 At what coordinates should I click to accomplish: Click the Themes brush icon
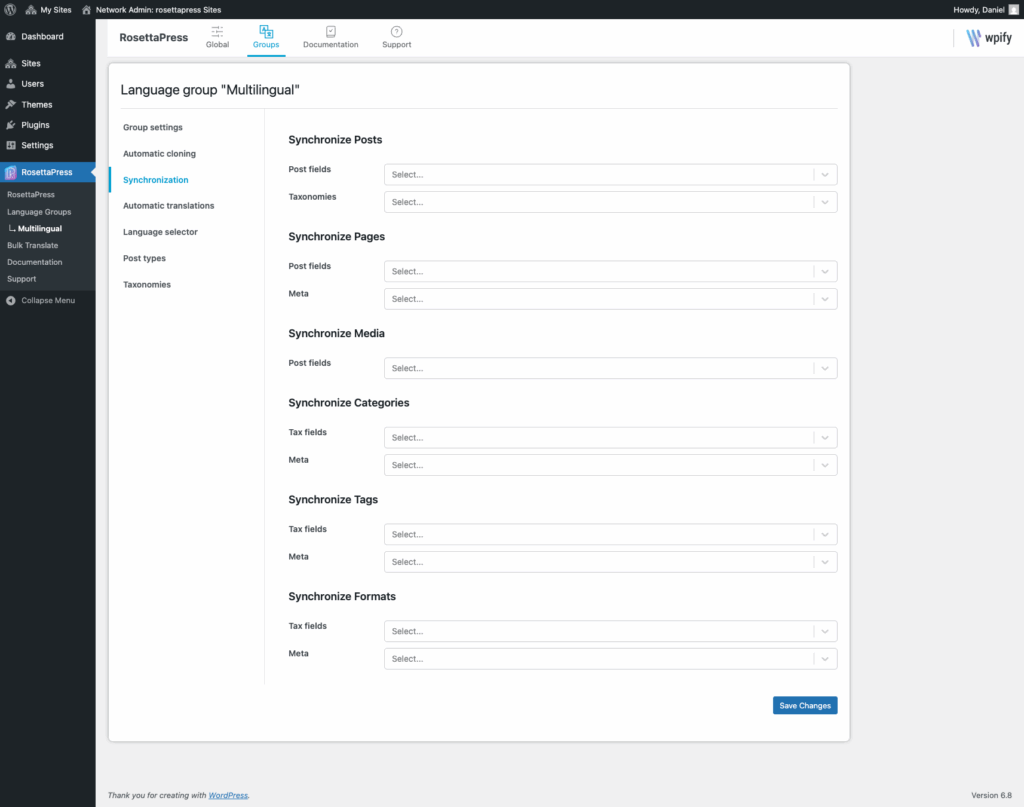[11, 104]
